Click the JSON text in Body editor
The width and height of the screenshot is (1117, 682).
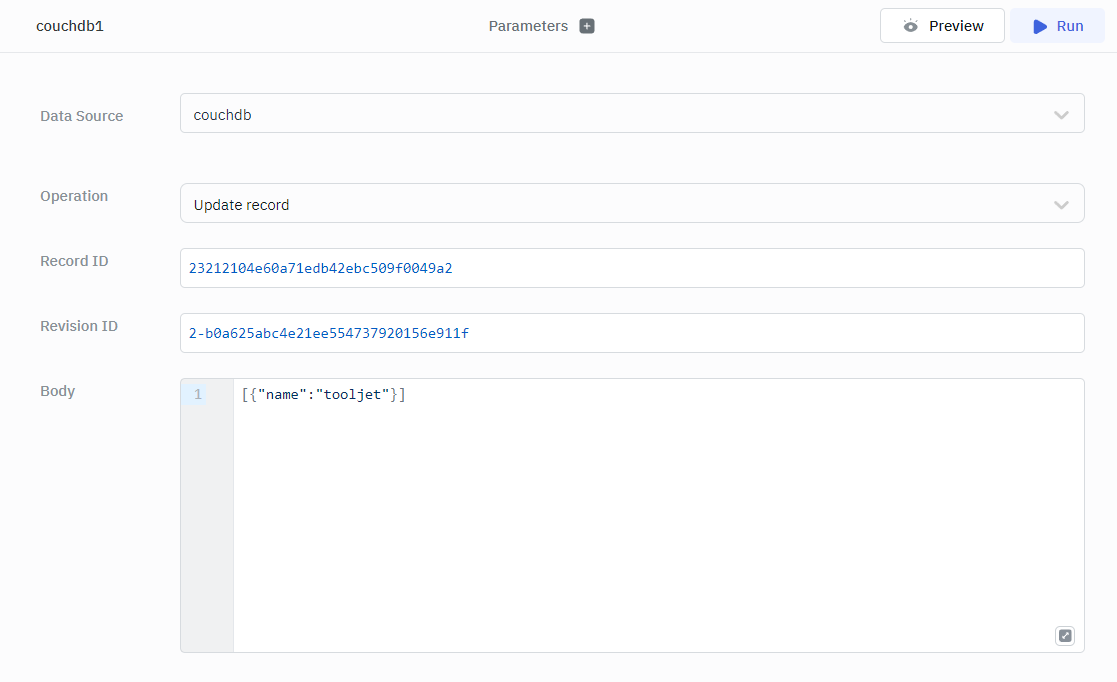coord(323,395)
